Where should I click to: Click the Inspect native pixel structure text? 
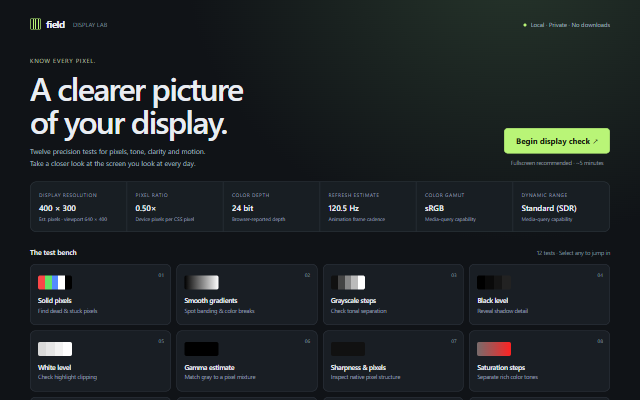click(x=366, y=377)
